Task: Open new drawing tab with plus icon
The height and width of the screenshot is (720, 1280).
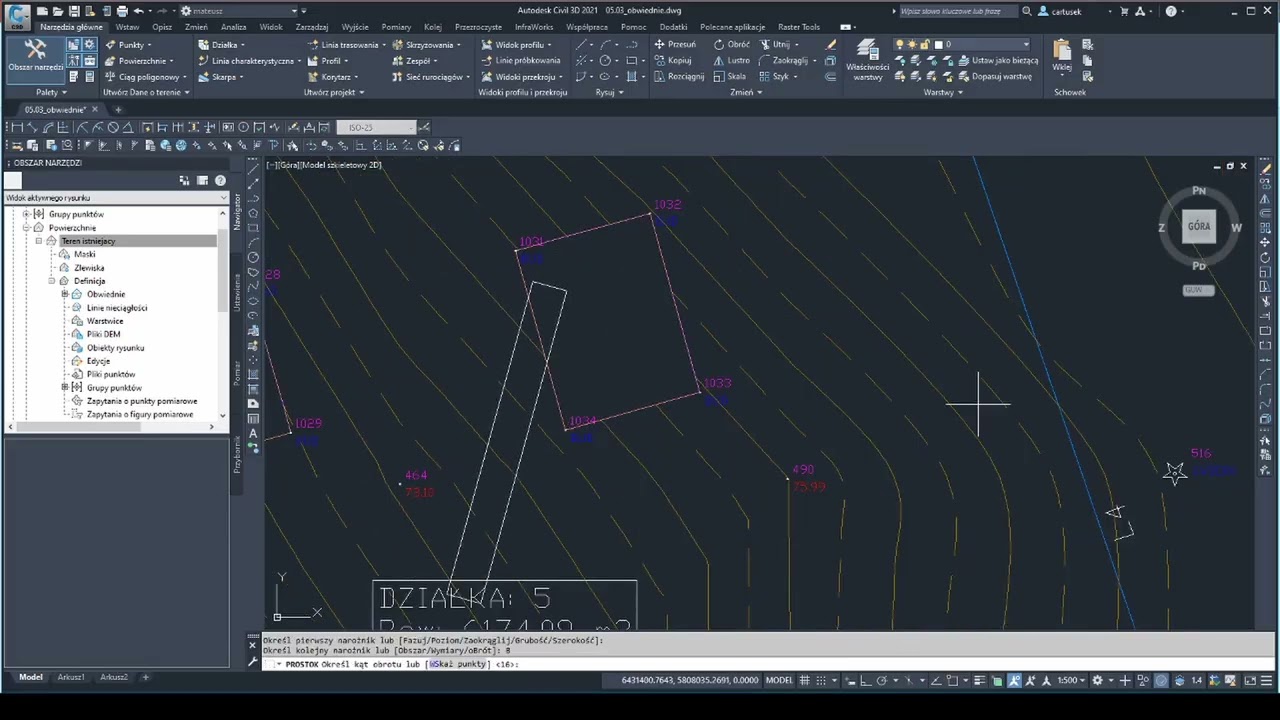Action: [117, 109]
